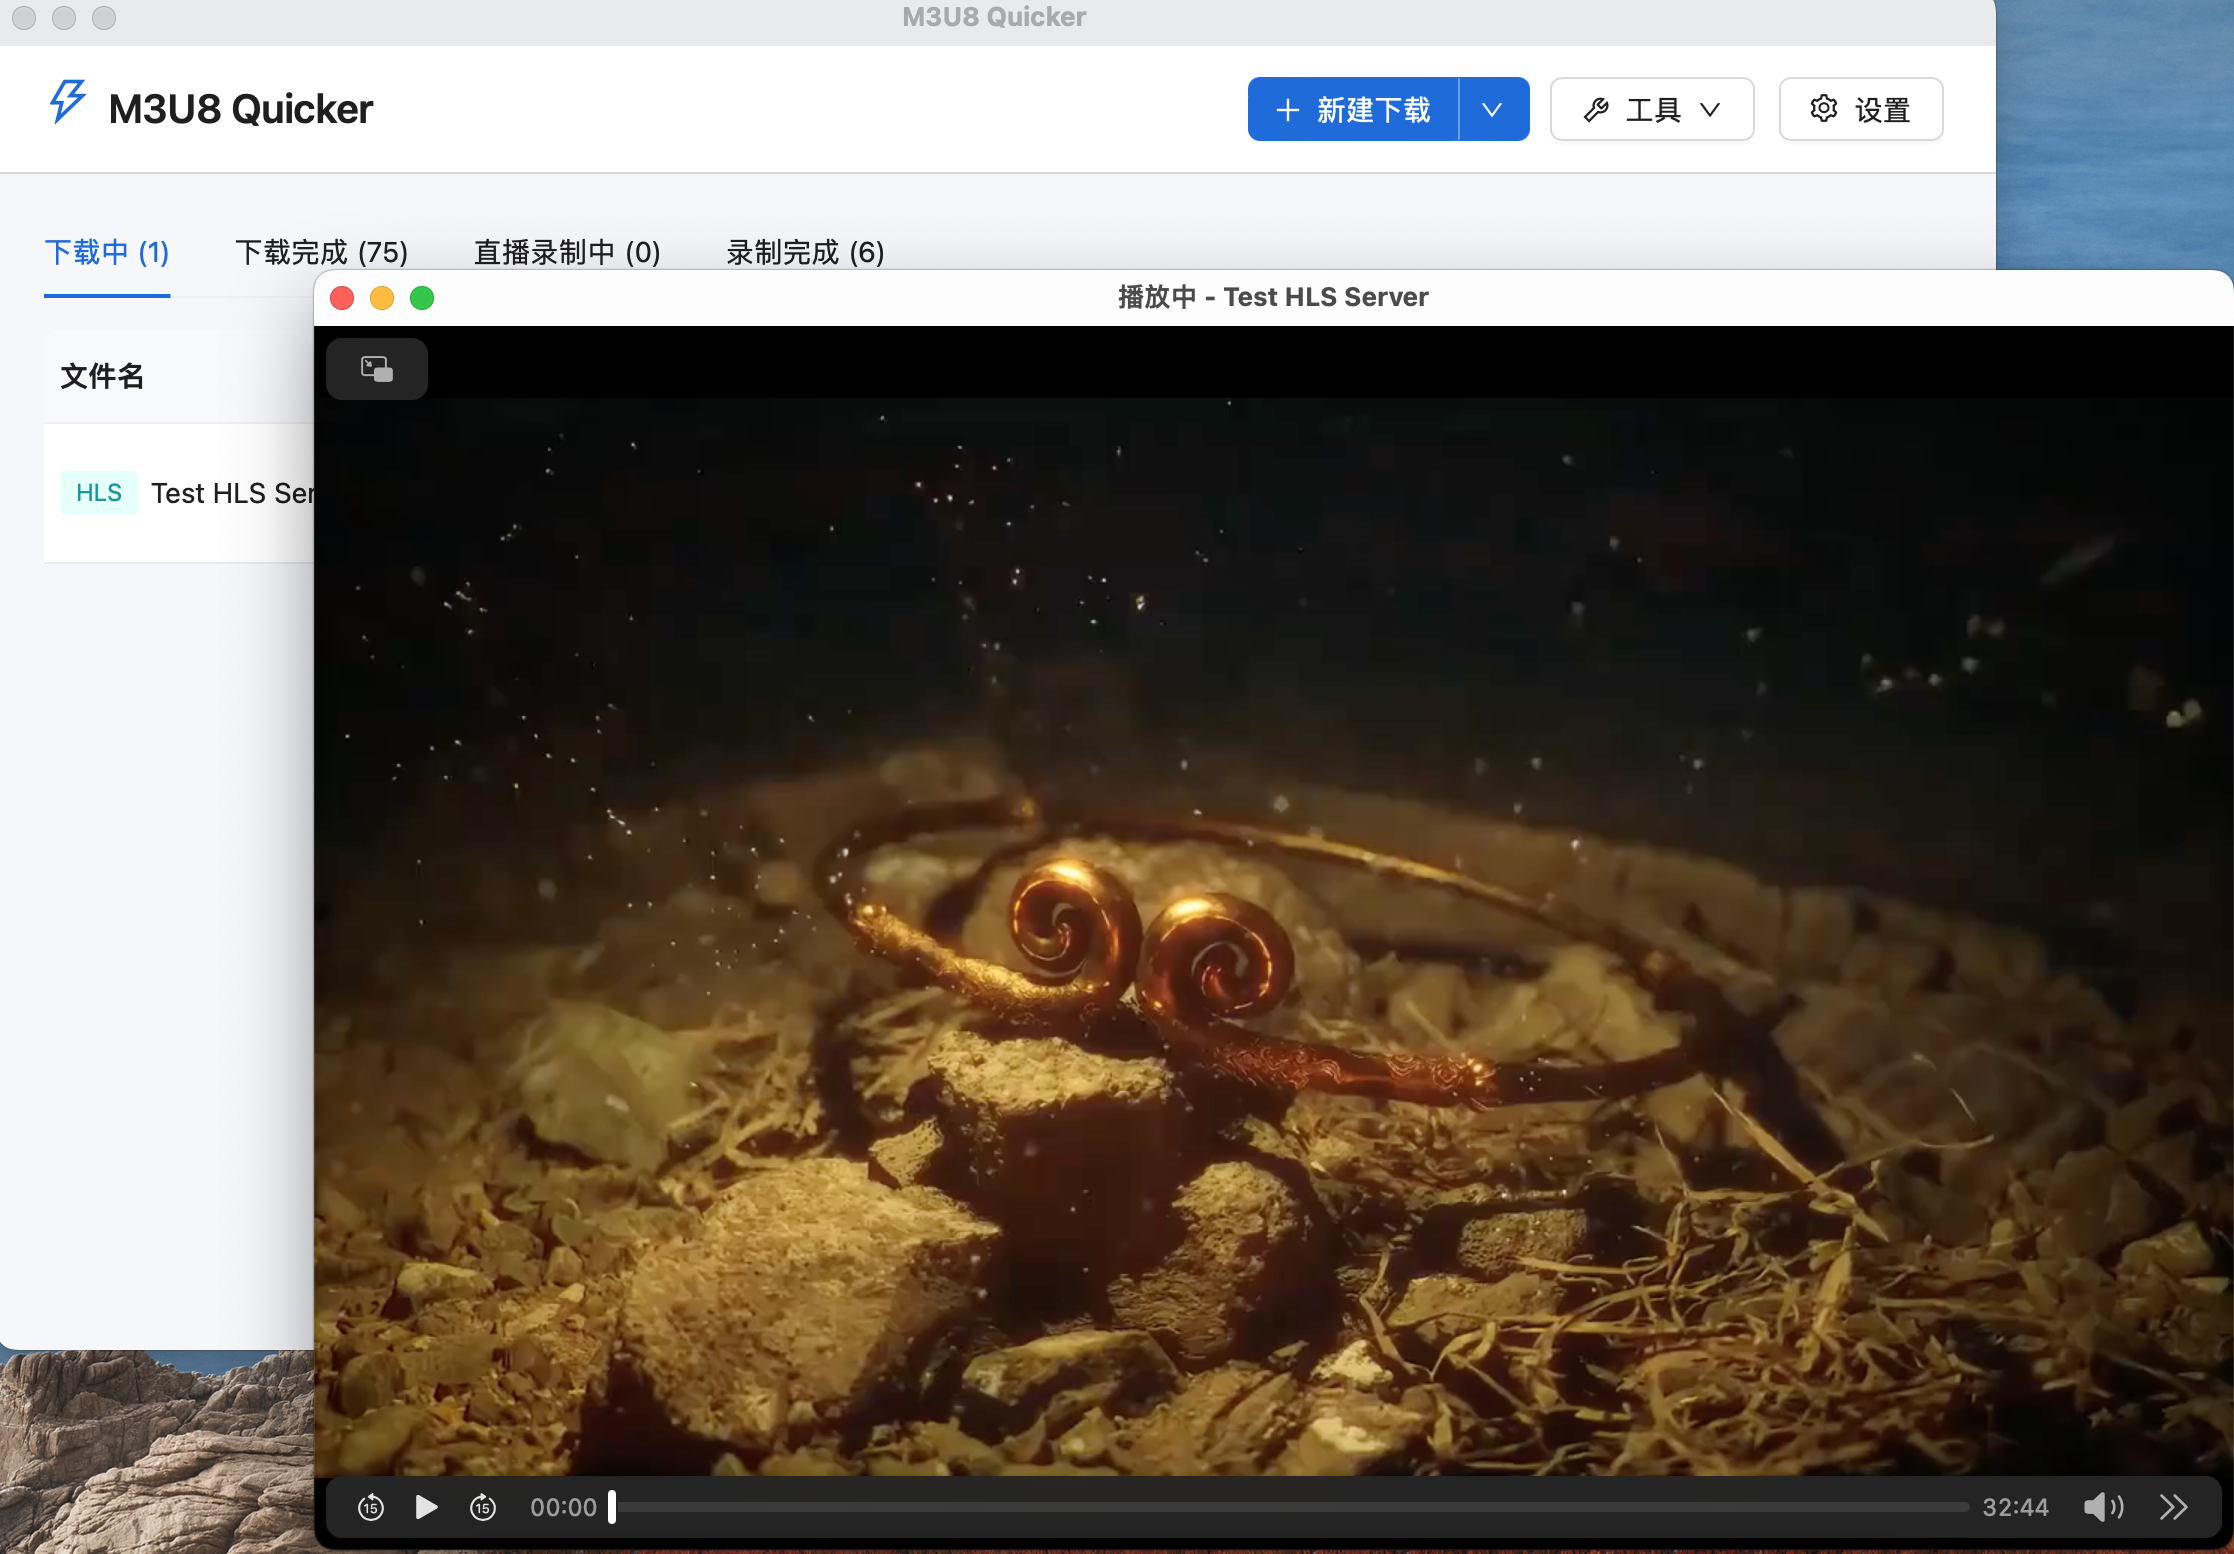Maximize the player window with green button
The image size is (2234, 1554).
(422, 298)
